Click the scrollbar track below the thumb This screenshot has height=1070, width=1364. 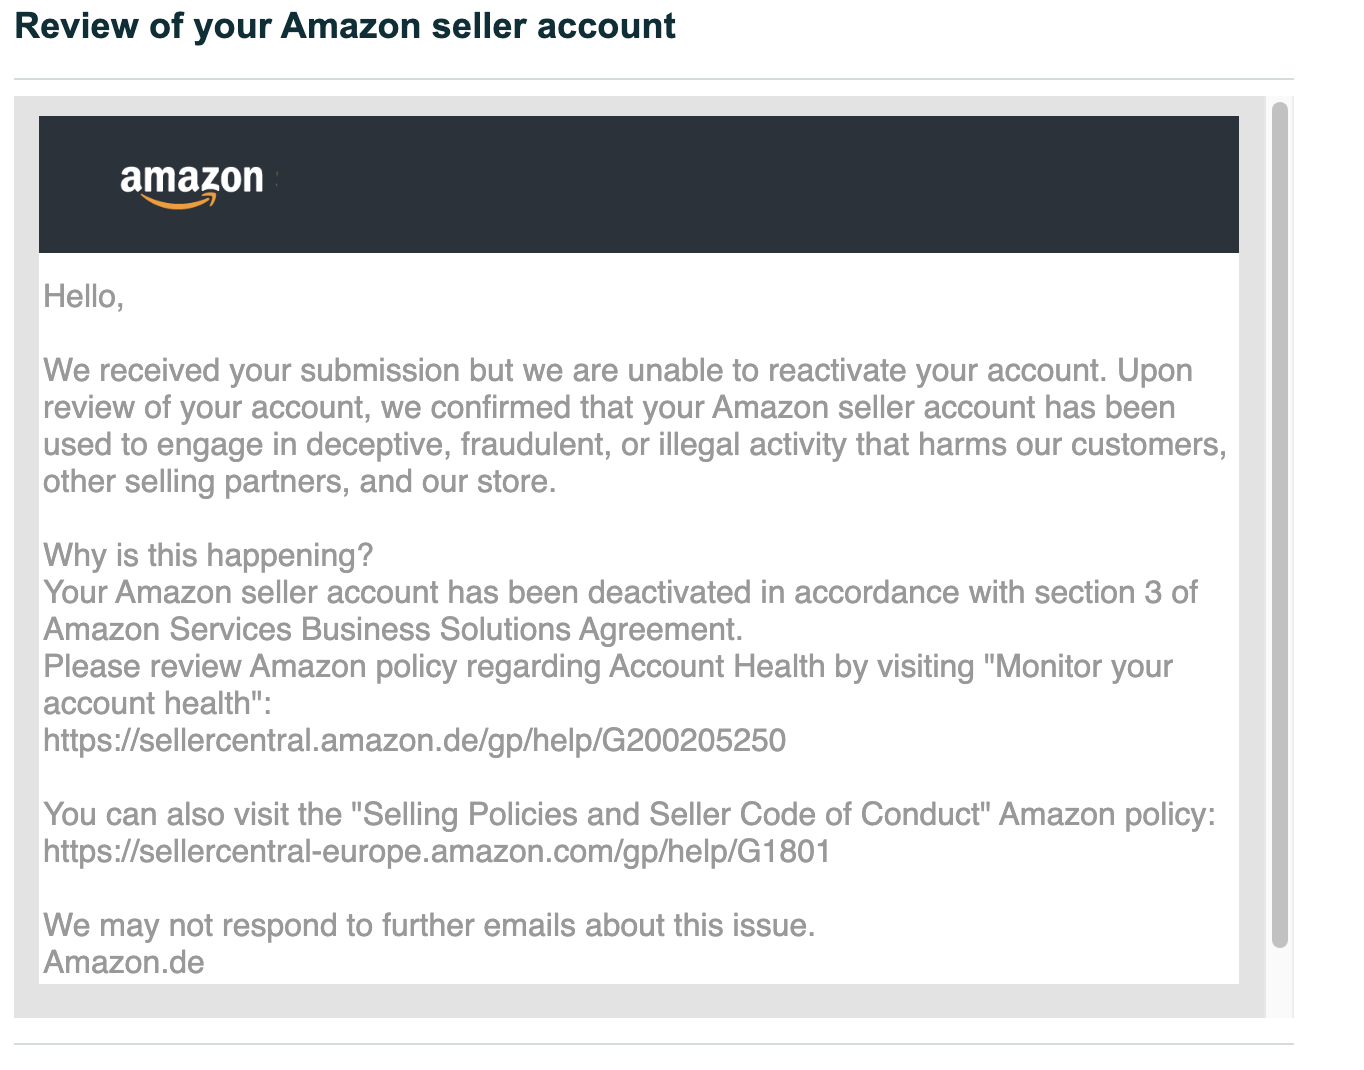point(1279,982)
